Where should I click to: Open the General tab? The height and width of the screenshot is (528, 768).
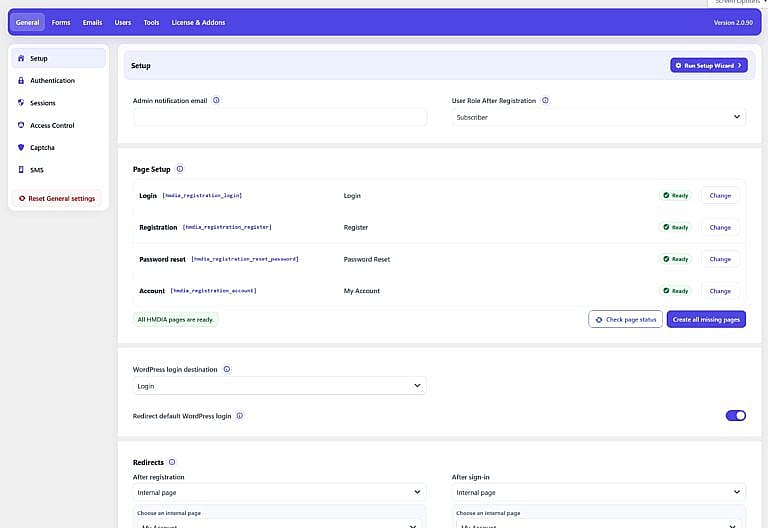tap(27, 23)
